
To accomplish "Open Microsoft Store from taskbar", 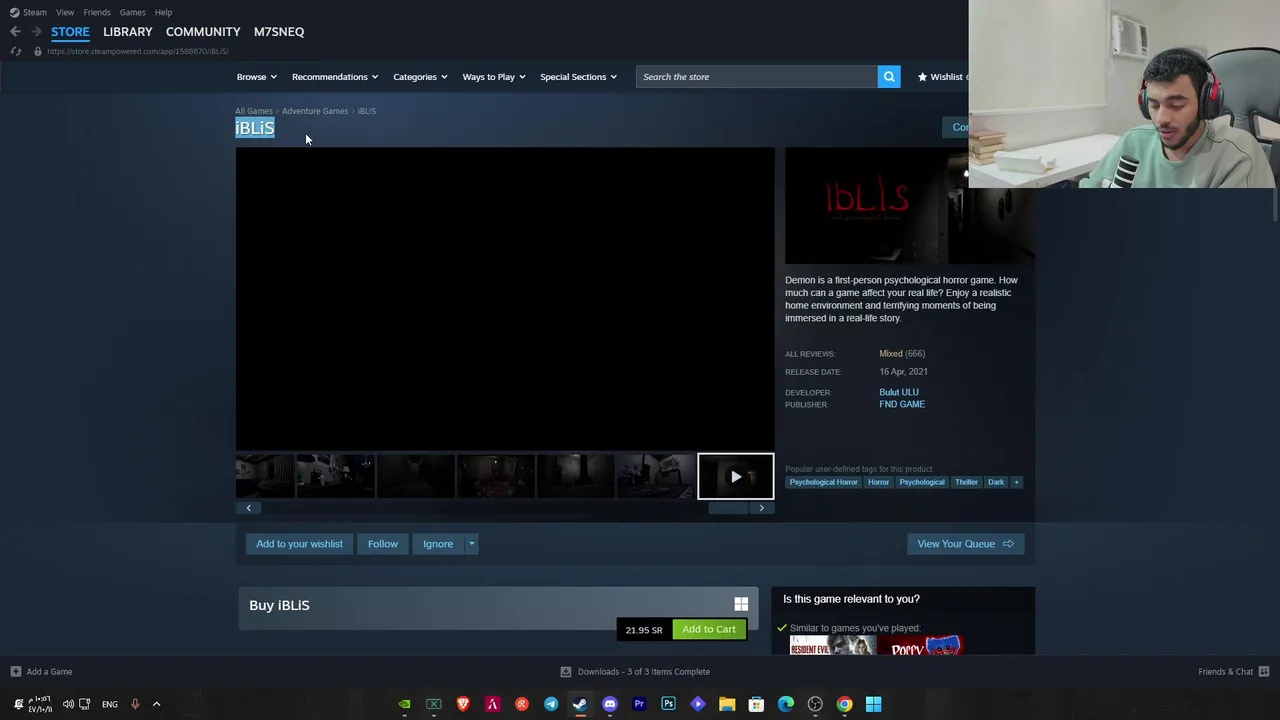I will [756, 704].
